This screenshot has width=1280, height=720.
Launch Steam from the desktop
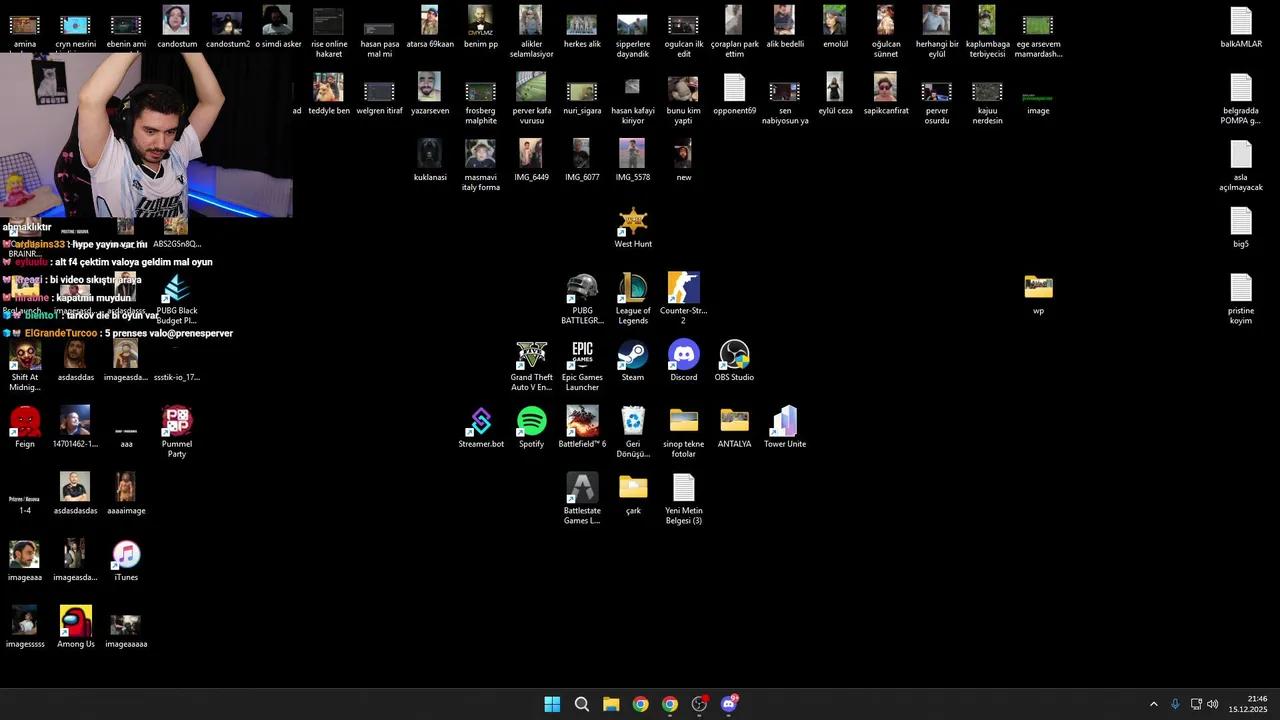[632, 356]
